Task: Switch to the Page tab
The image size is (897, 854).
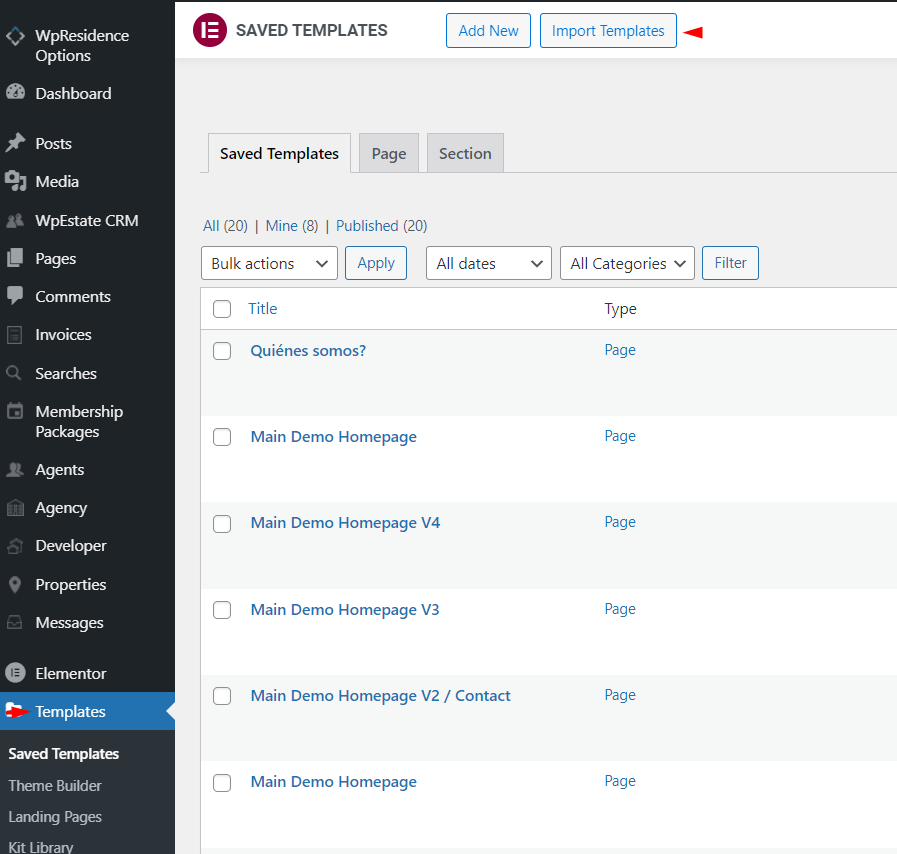Action: pos(389,153)
